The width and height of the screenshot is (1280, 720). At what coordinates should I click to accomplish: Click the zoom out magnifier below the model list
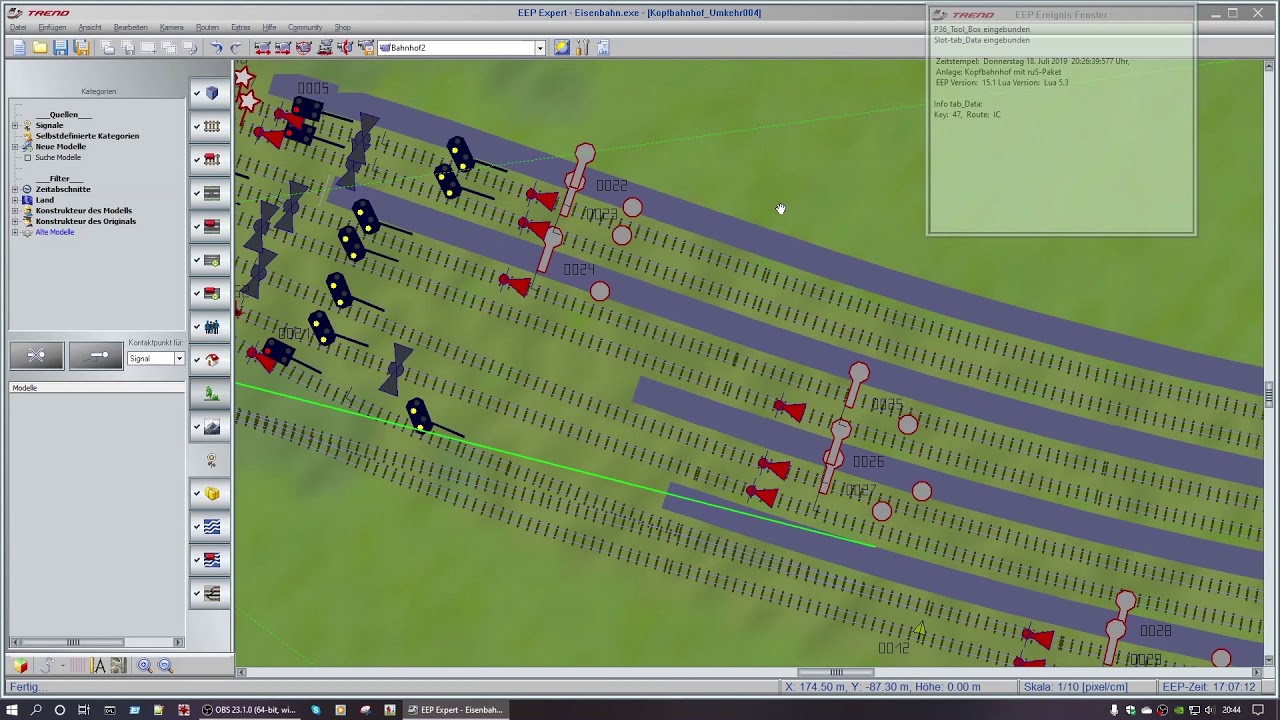(x=166, y=666)
